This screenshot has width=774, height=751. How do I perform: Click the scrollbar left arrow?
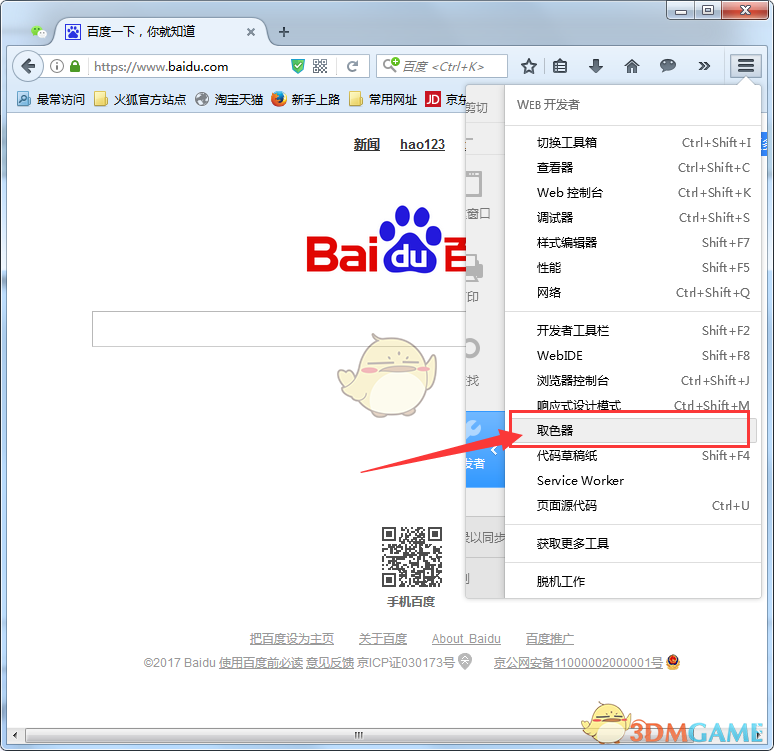(15, 735)
